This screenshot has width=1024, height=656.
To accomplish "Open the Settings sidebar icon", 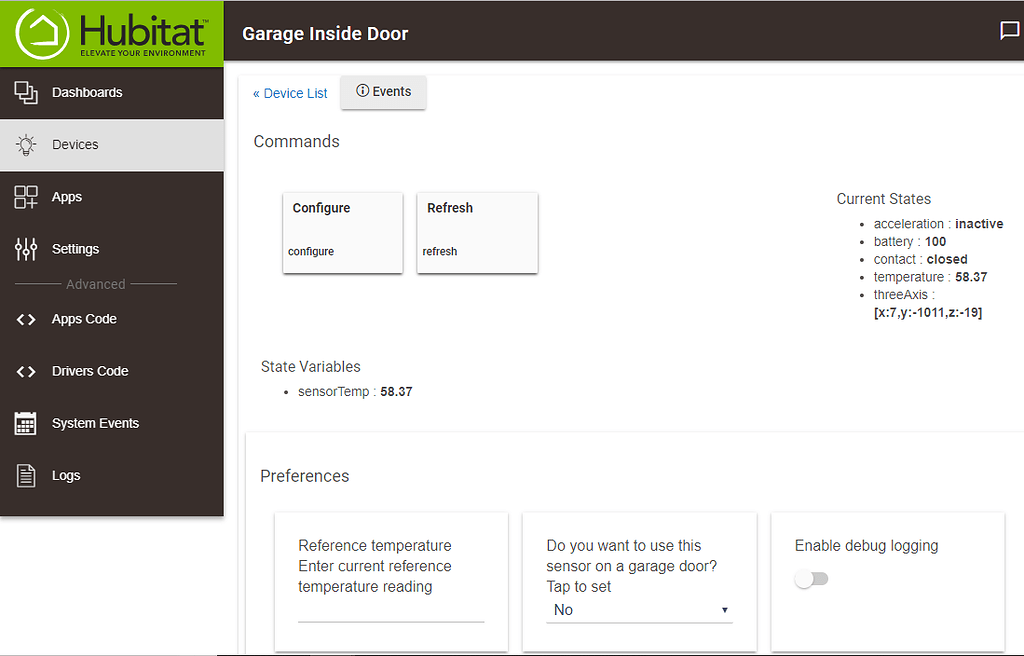I will (25, 248).
